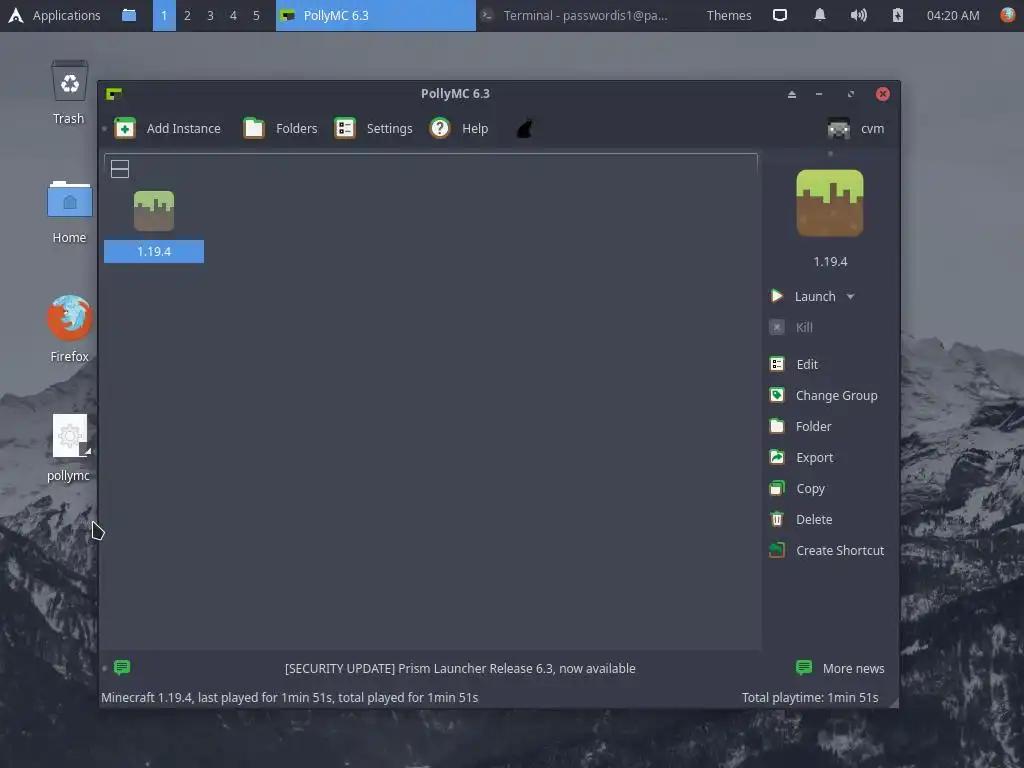Viewport: 1024px width, 768px height.
Task: Click the user avatar in top panel
Action: coord(1008,15)
